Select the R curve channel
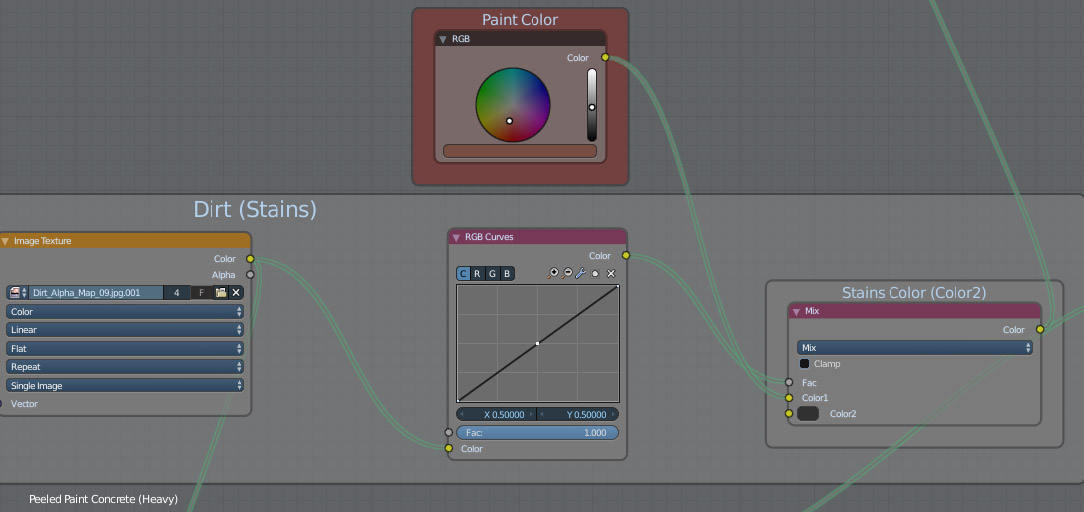 click(x=478, y=274)
